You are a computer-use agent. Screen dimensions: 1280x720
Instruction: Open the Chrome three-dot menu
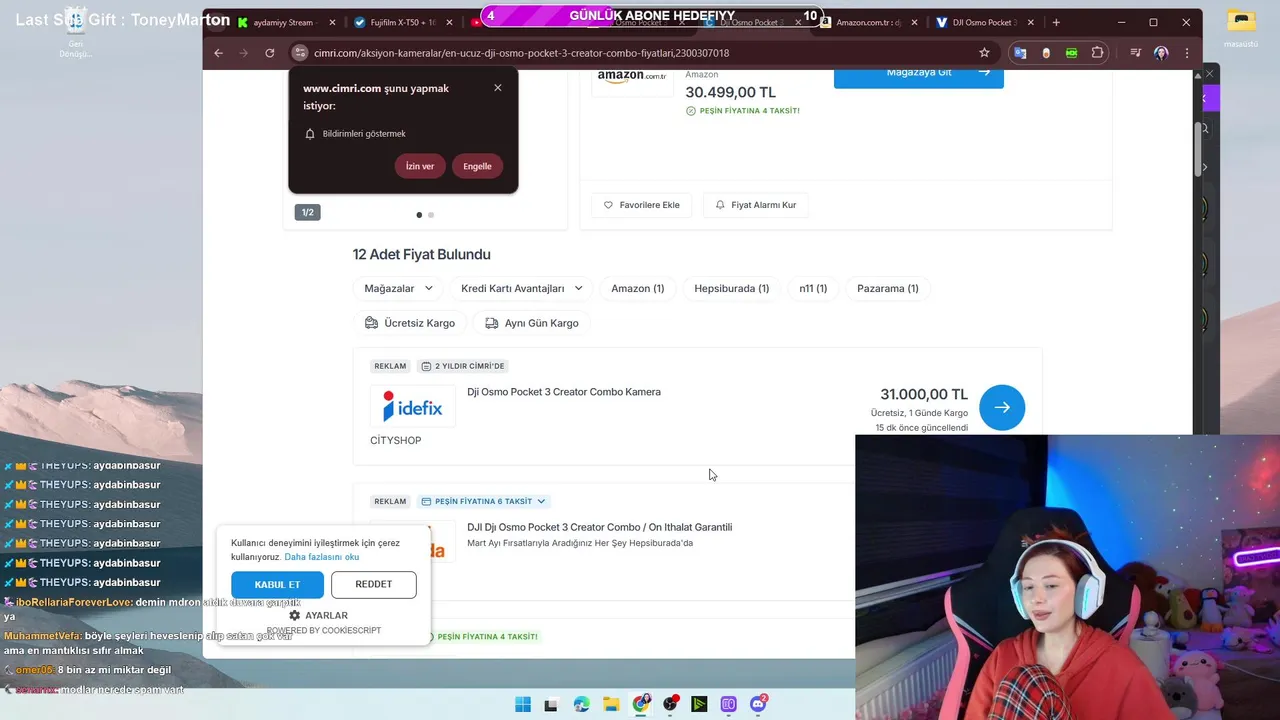click(x=1187, y=53)
